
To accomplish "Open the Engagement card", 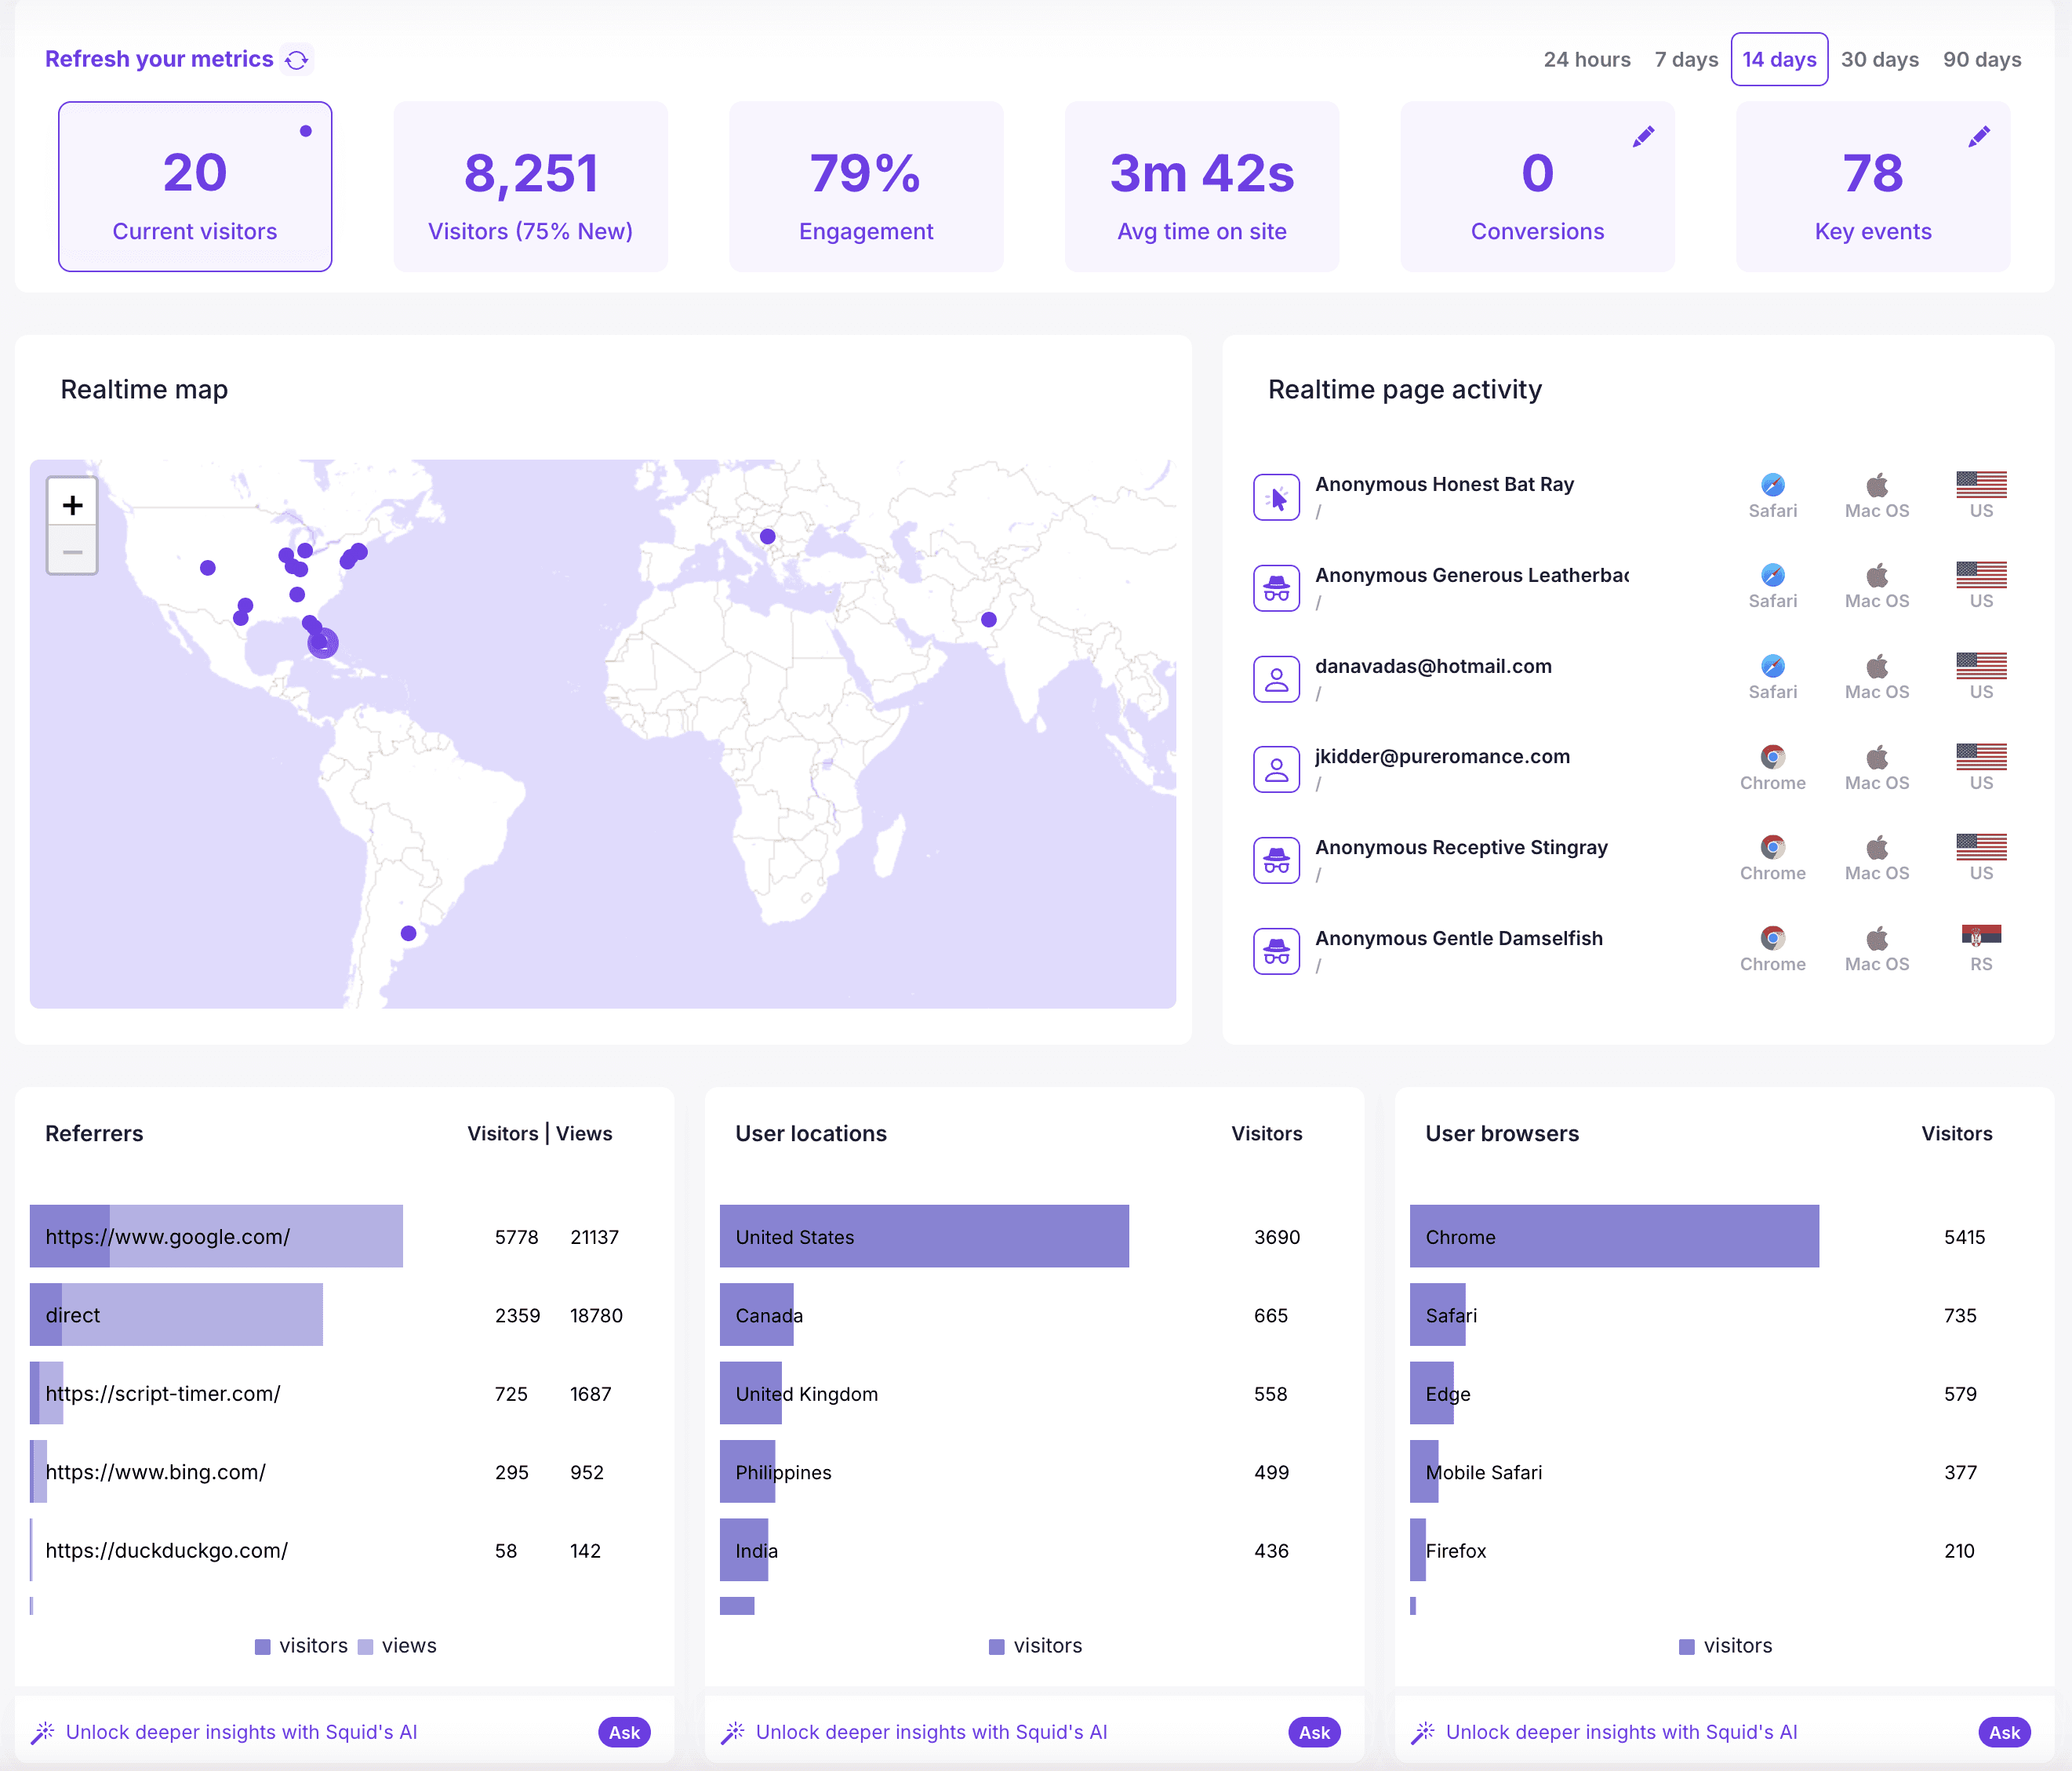I will 866,186.
